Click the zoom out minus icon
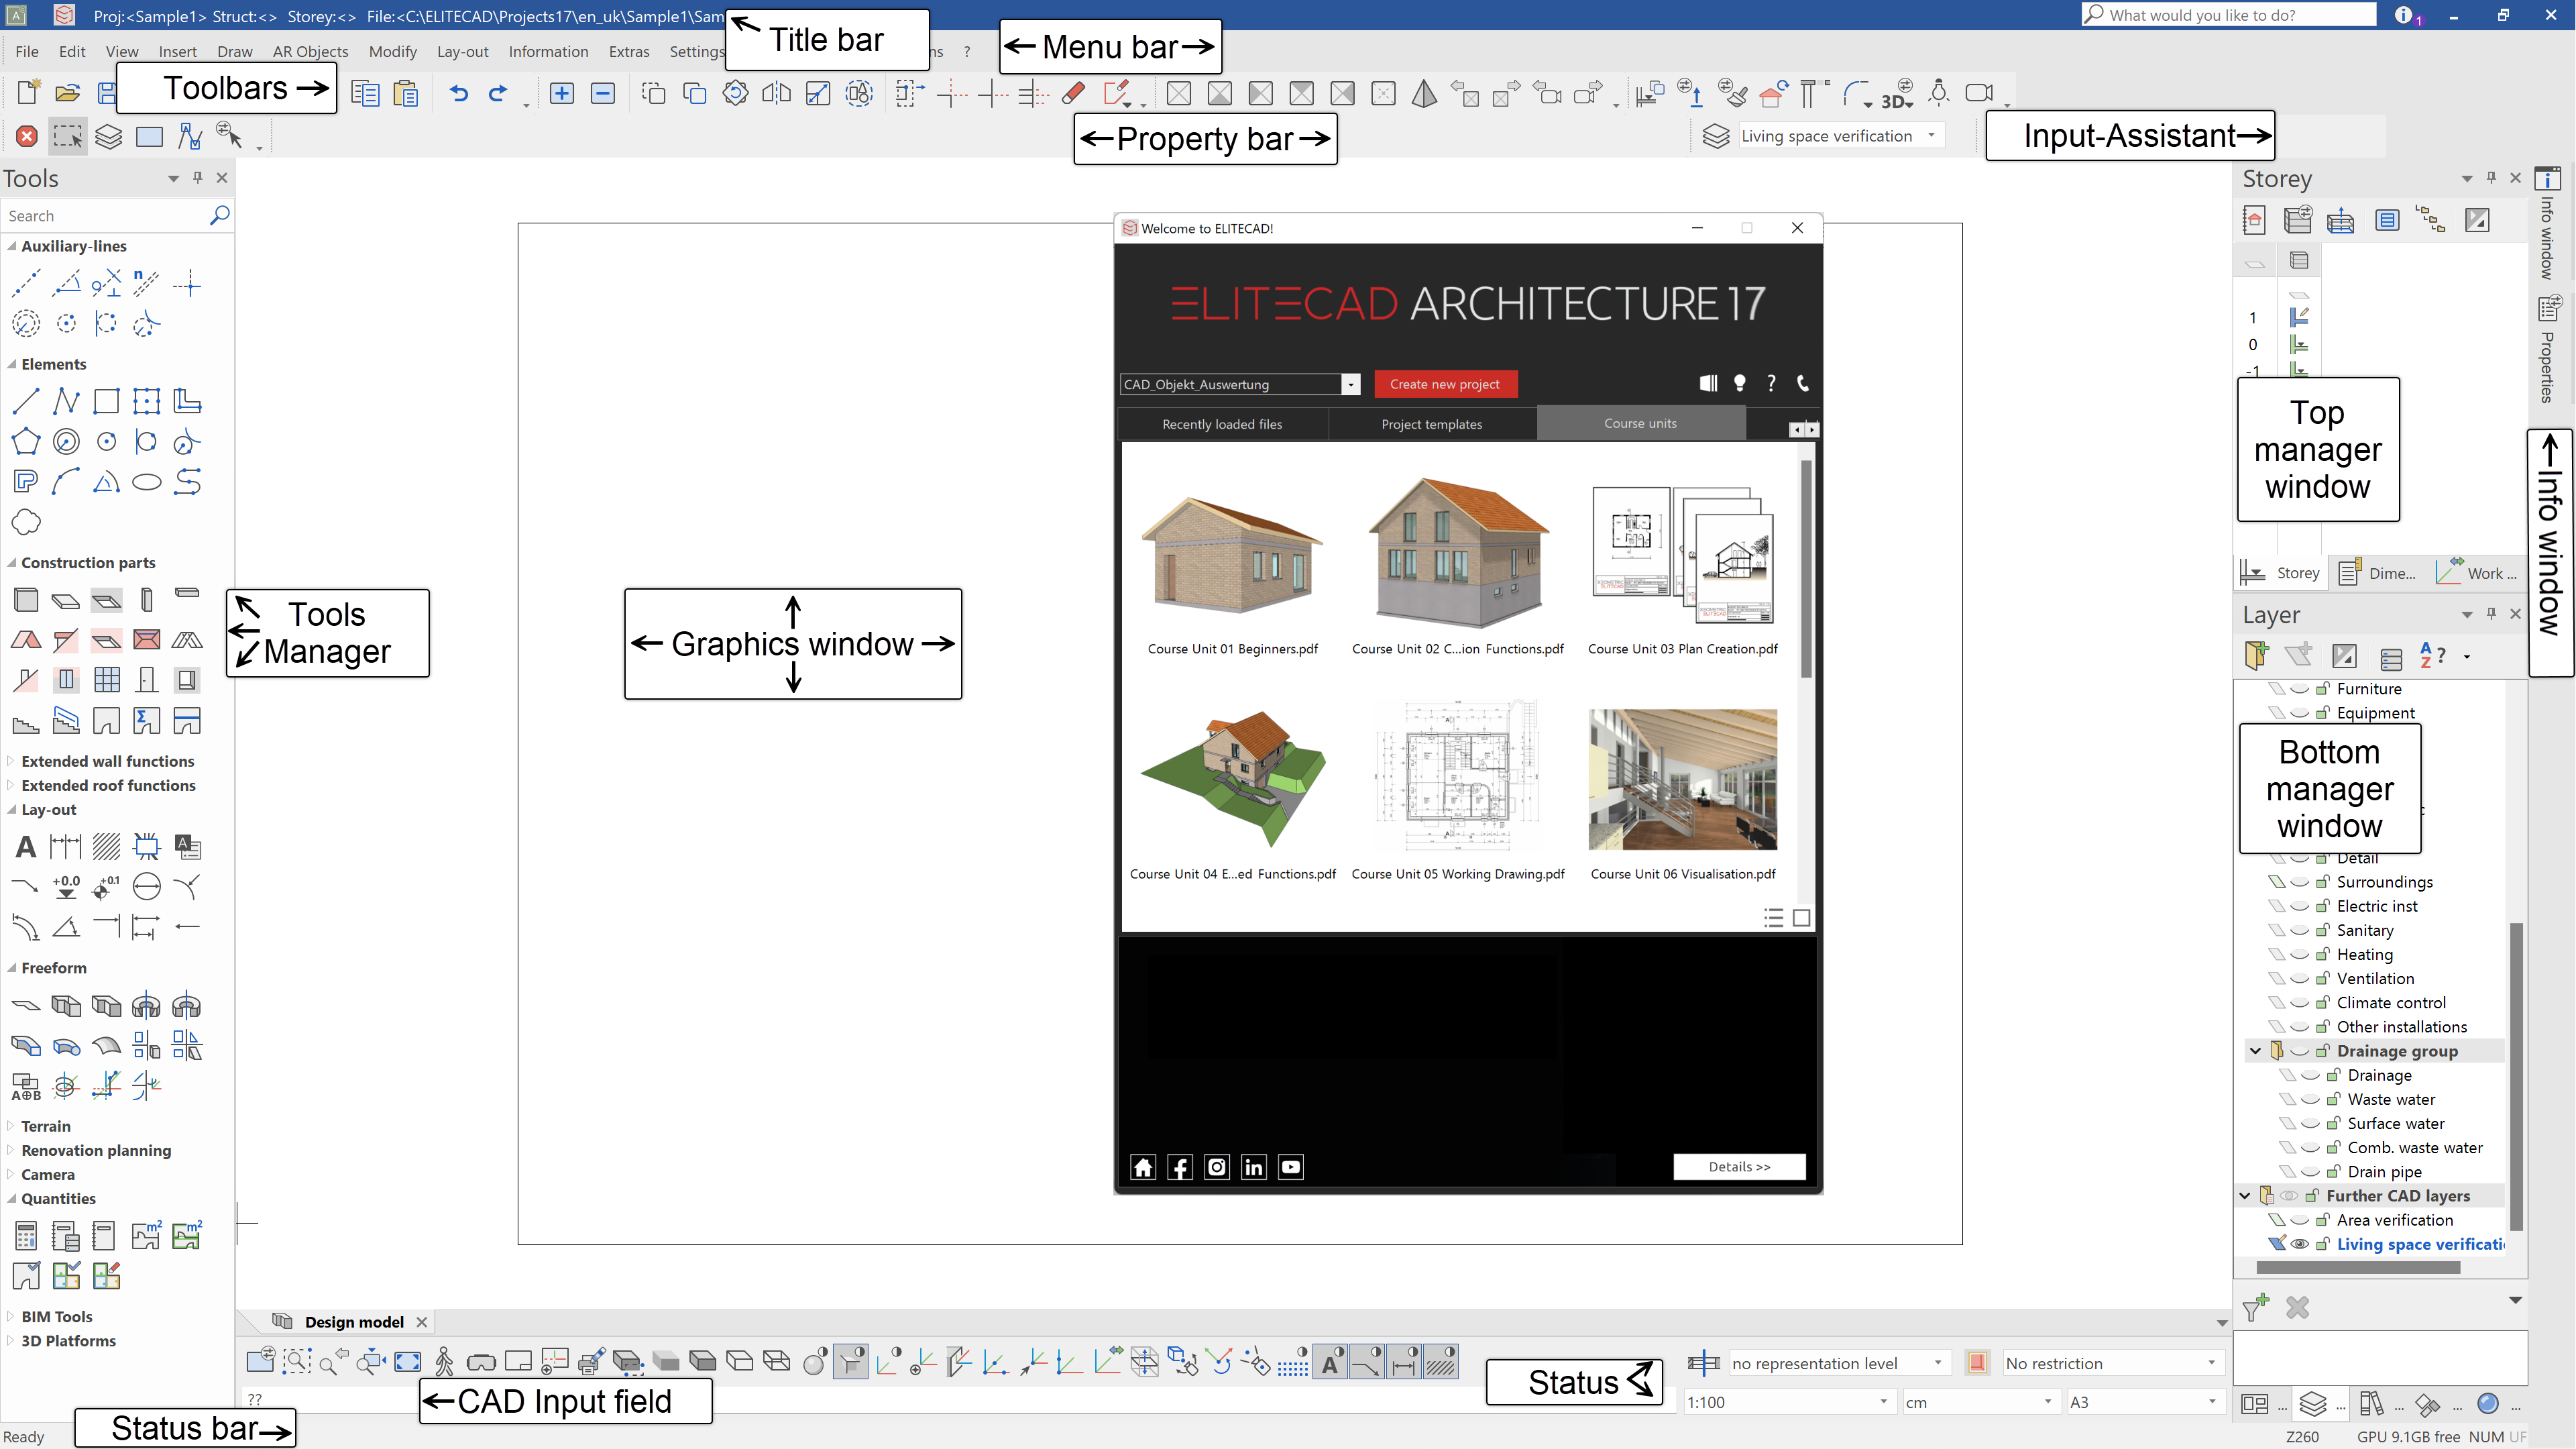Screen dimensions: 2576x1449 (603, 93)
